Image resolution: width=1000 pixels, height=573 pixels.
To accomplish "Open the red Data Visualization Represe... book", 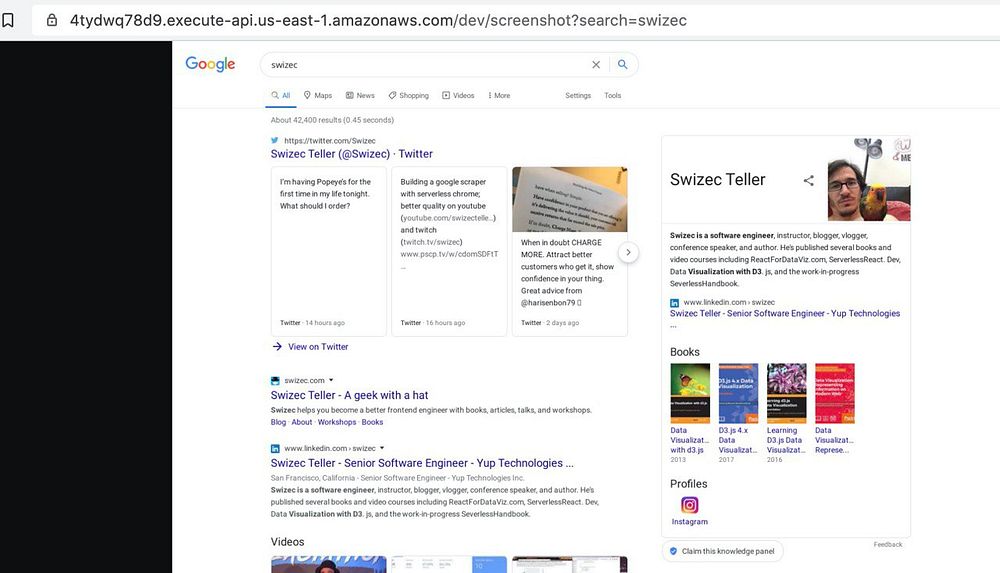I will (835, 393).
